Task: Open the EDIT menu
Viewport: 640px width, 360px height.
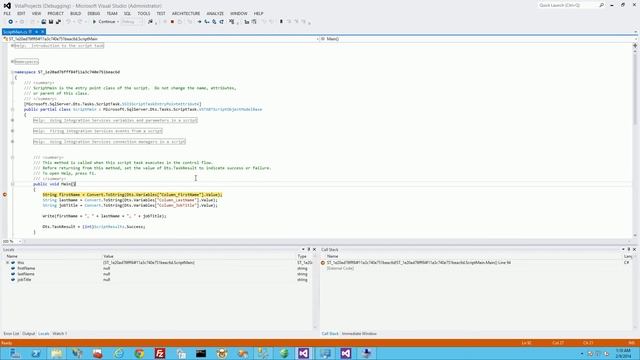Action: click(x=21, y=13)
